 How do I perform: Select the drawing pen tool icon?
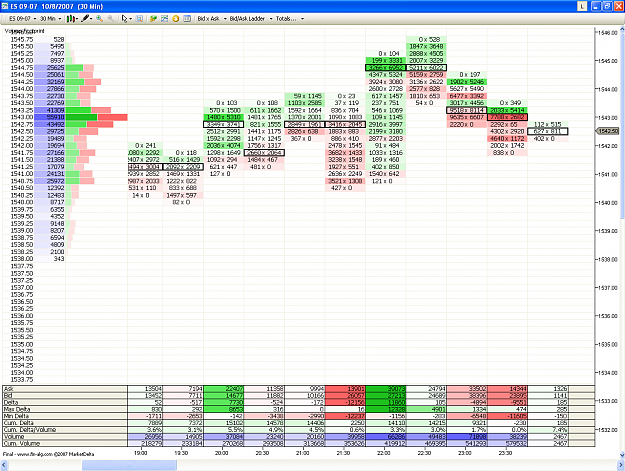pyautogui.click(x=85, y=19)
